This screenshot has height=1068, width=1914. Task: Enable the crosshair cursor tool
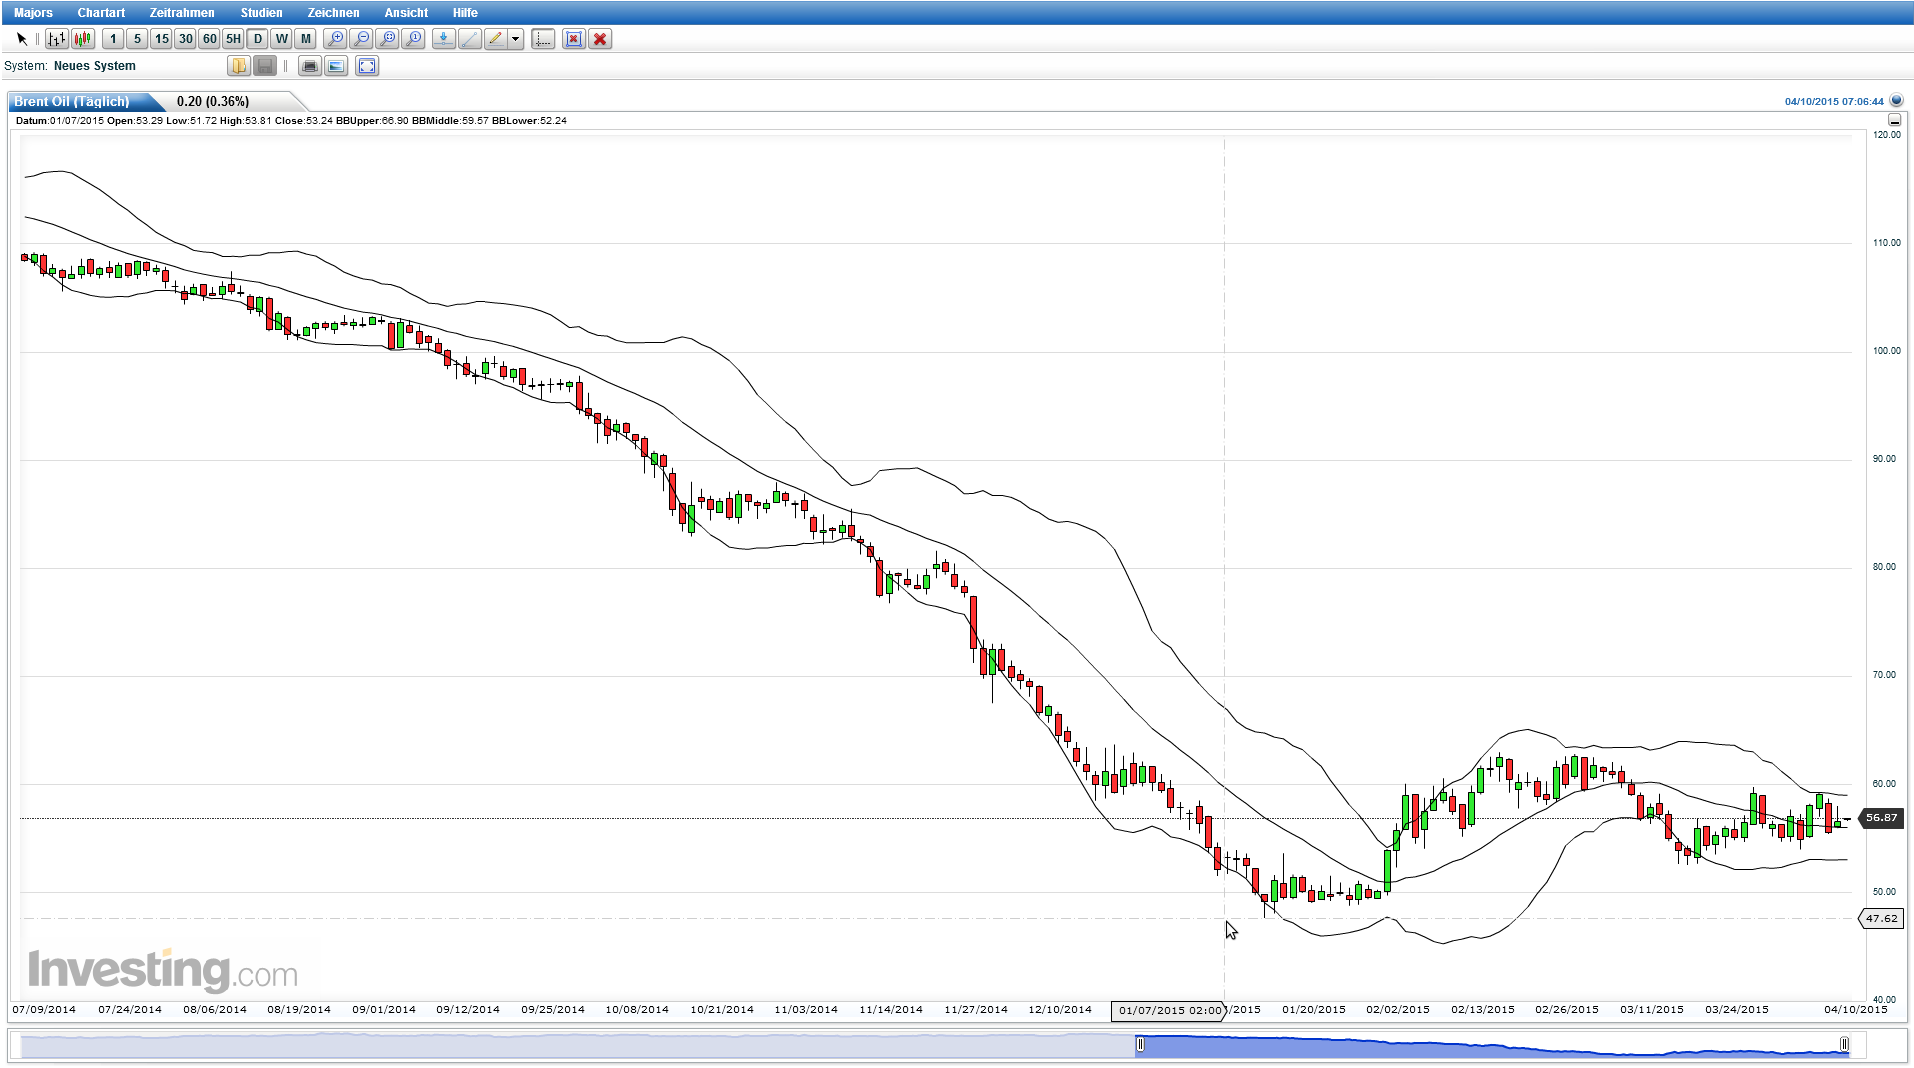(x=543, y=39)
